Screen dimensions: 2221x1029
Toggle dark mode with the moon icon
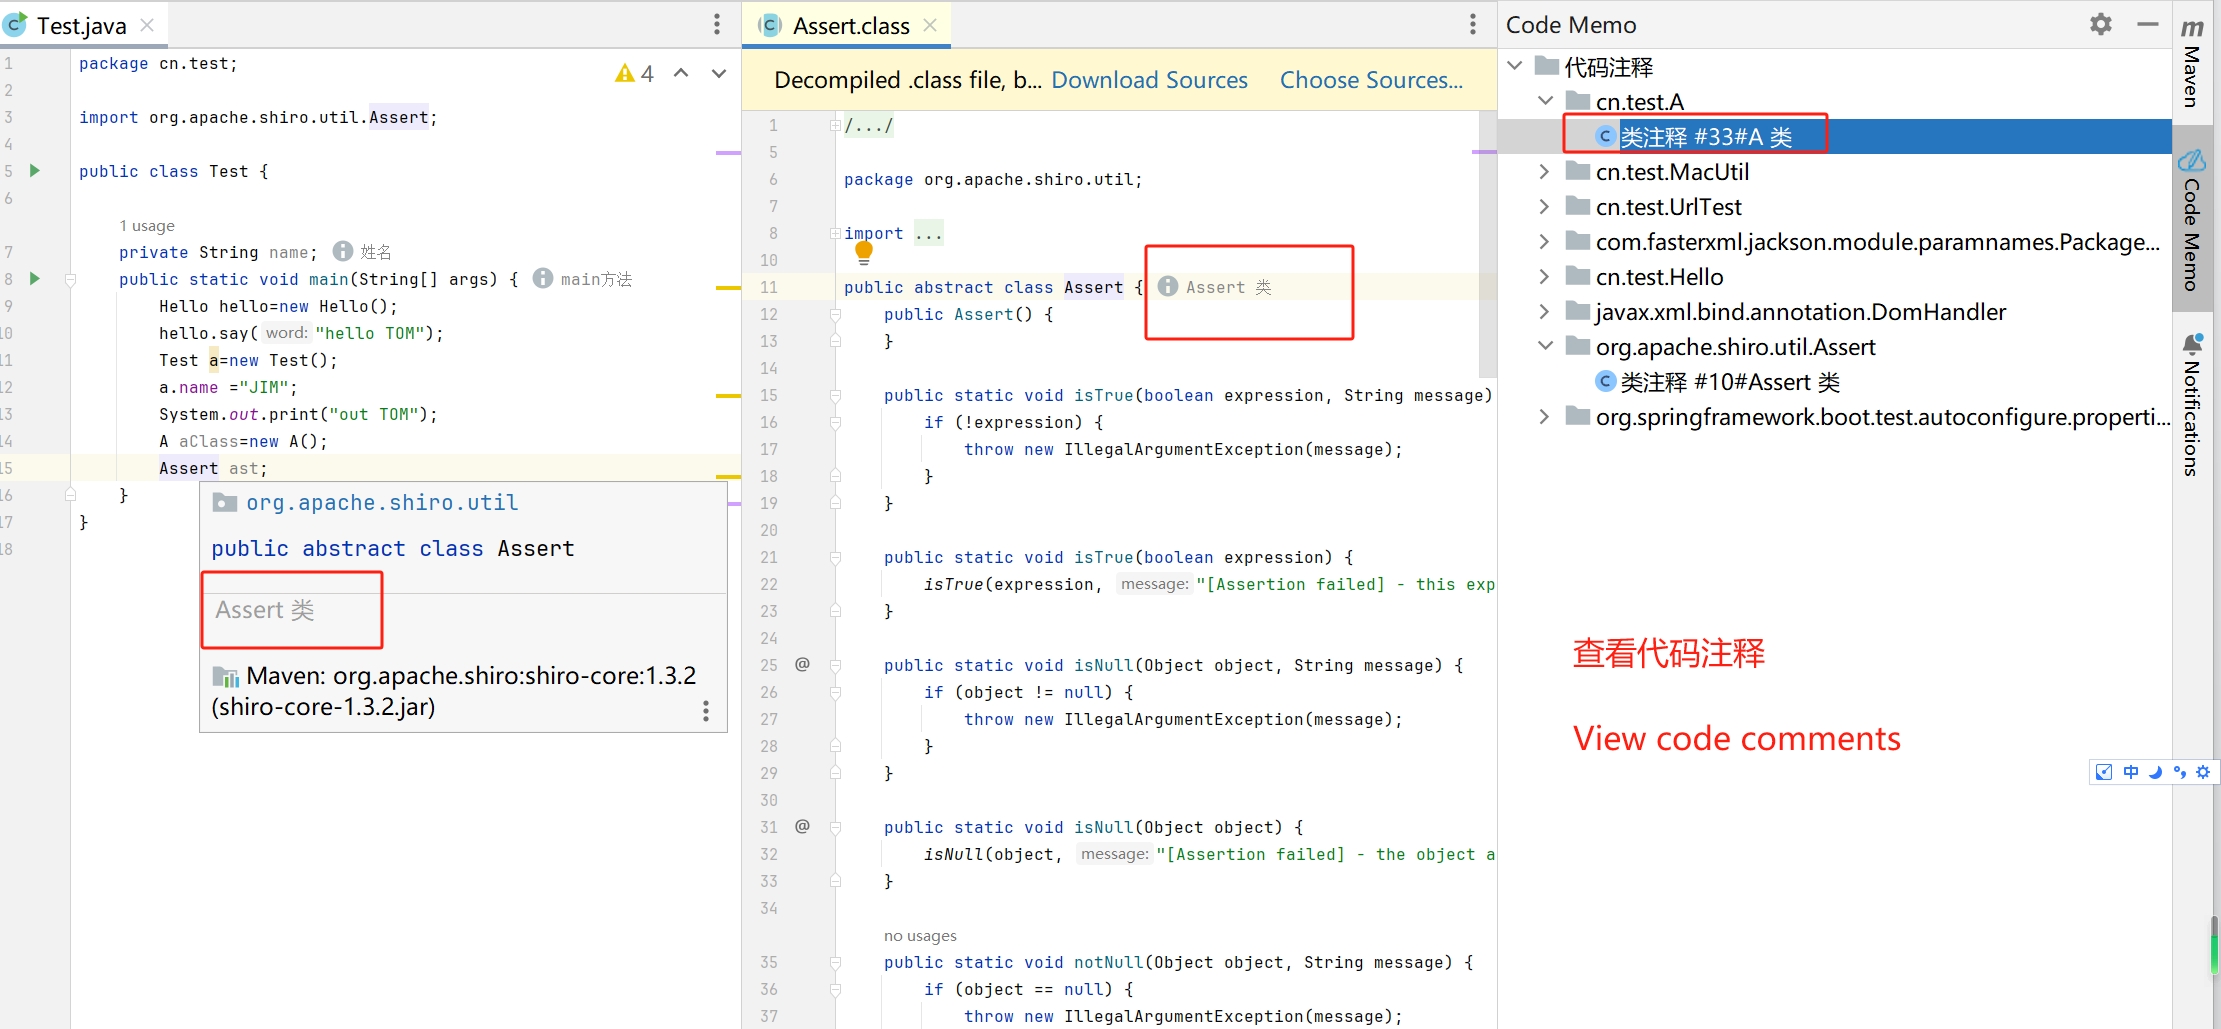tap(2155, 772)
